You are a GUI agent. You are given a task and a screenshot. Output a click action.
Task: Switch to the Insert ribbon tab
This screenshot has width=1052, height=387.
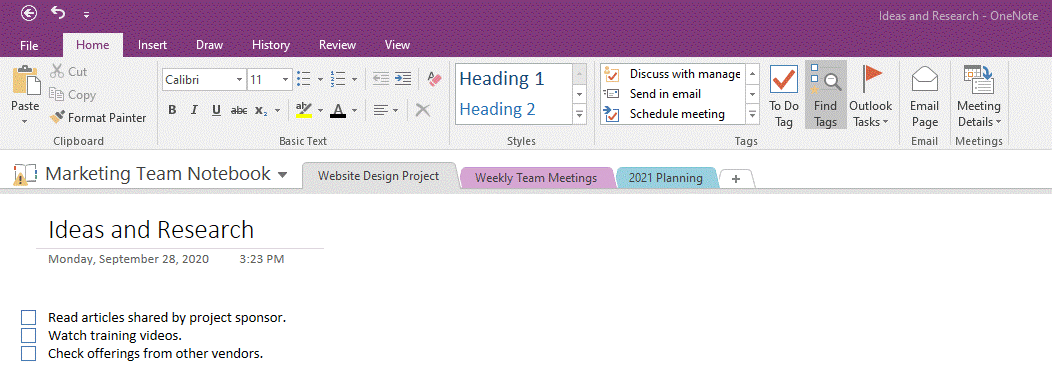(x=152, y=45)
